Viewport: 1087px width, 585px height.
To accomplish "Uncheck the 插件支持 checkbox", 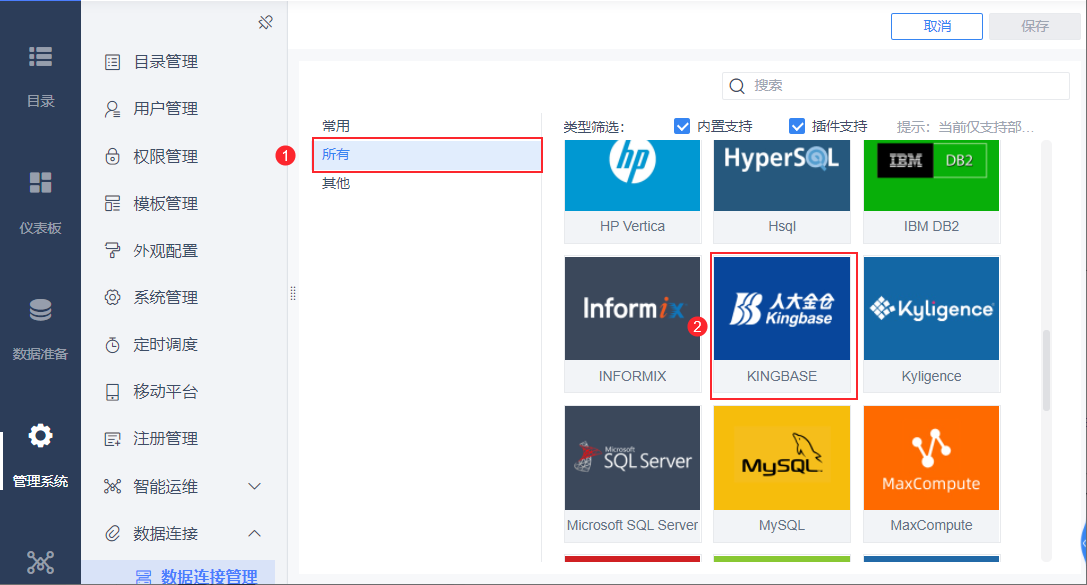I will tap(797, 126).
